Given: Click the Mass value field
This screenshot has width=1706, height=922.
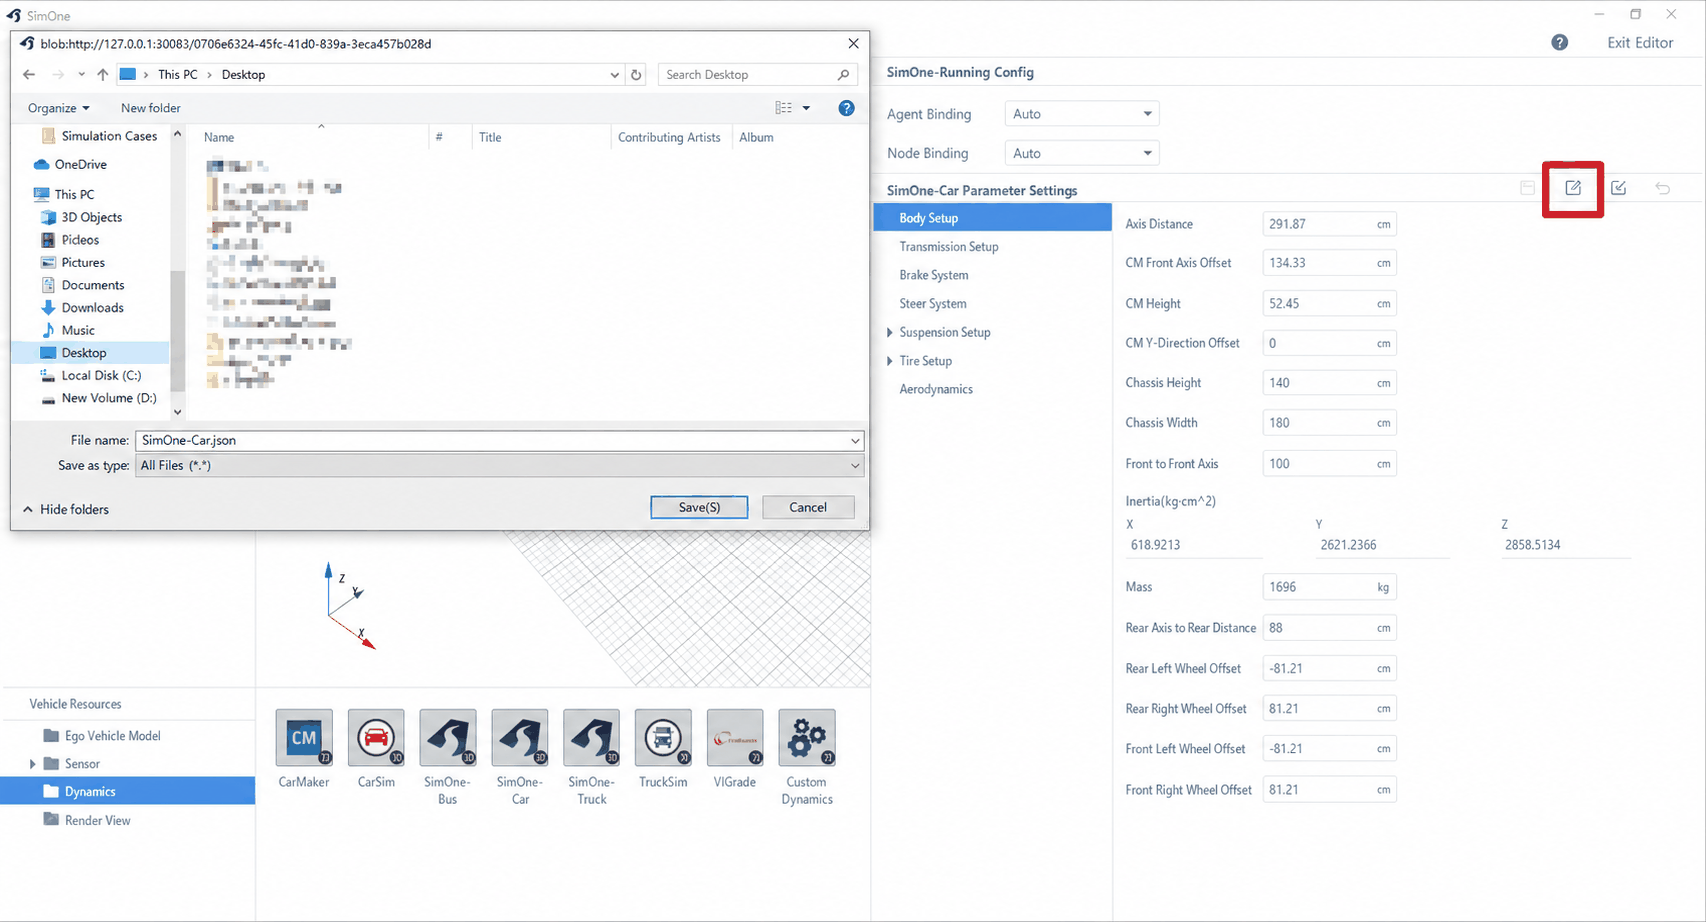Looking at the screenshot, I should (1329, 587).
